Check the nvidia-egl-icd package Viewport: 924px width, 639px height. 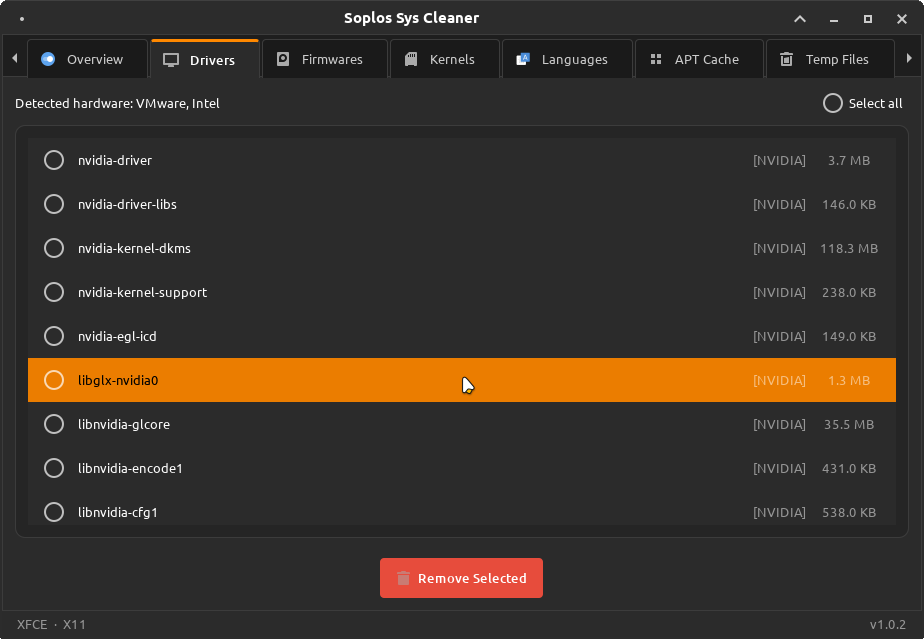pyautogui.click(x=54, y=336)
